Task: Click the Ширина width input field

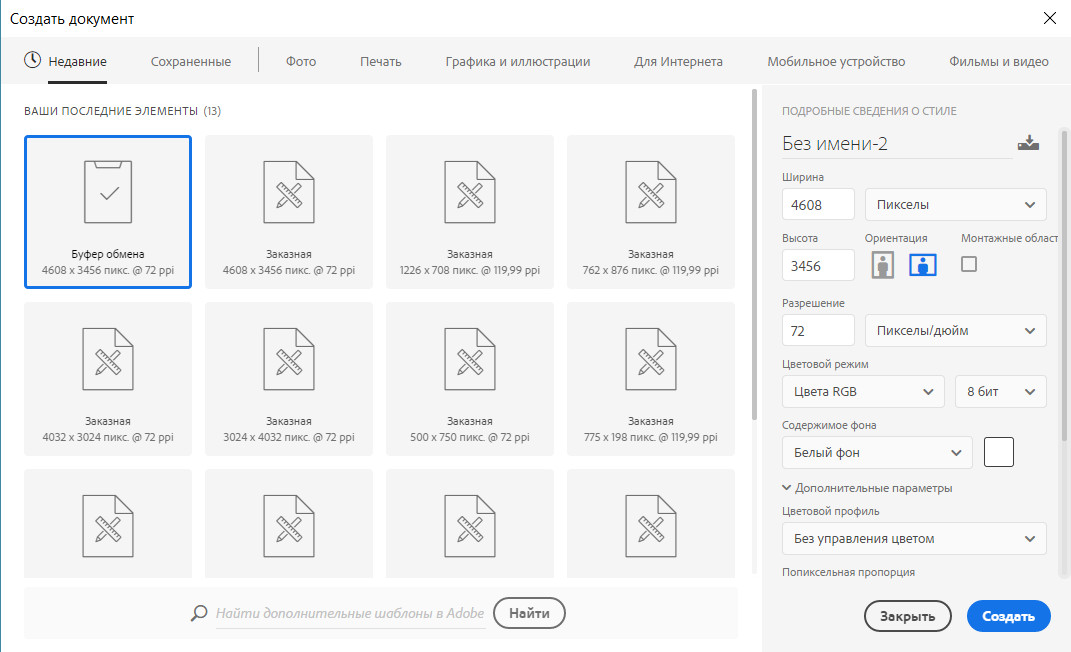Action: pyautogui.click(x=818, y=204)
